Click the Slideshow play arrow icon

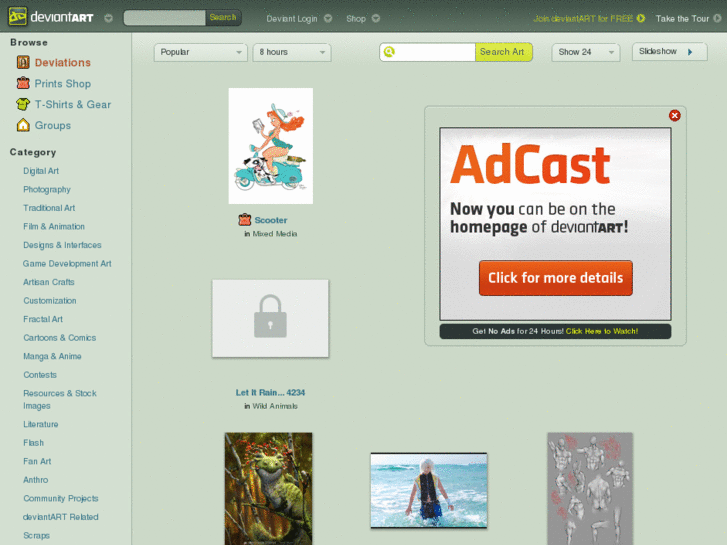tap(690, 52)
